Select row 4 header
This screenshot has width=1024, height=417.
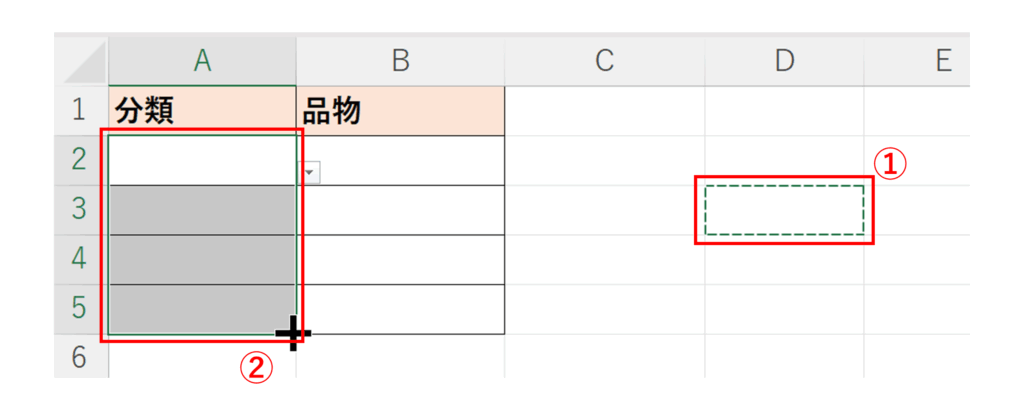[x=80, y=259]
